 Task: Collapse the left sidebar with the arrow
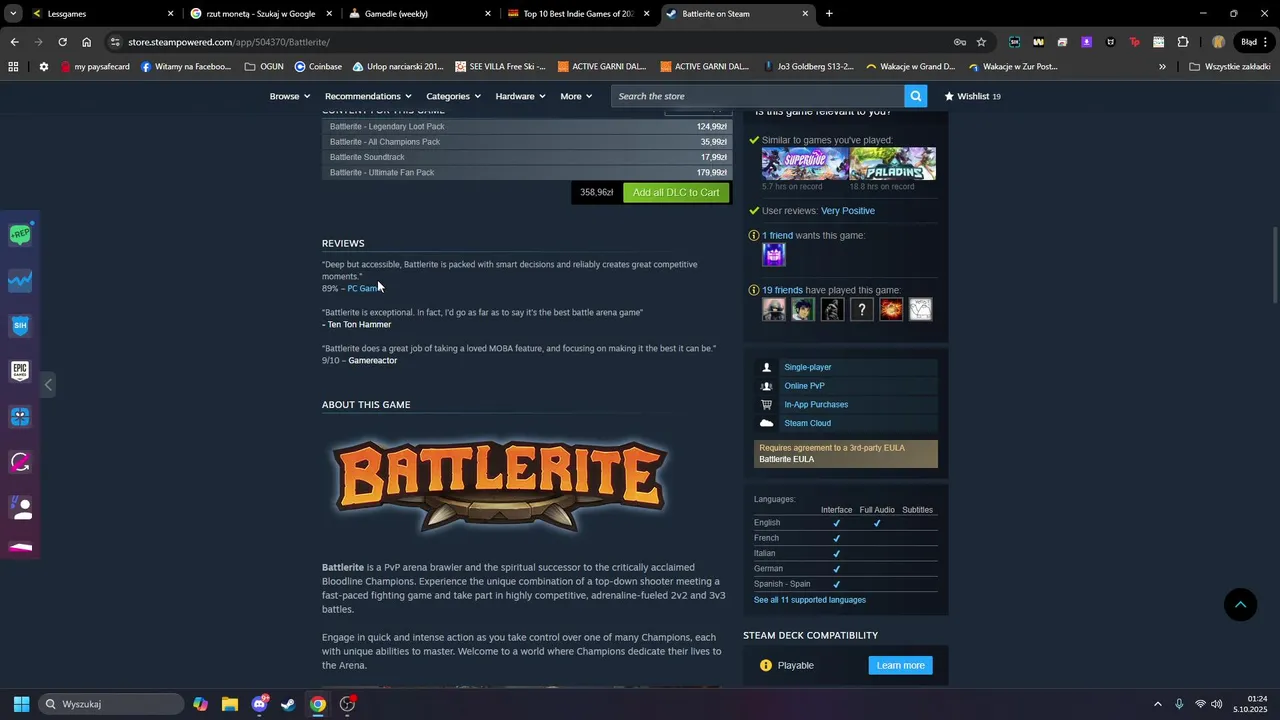tap(47, 384)
